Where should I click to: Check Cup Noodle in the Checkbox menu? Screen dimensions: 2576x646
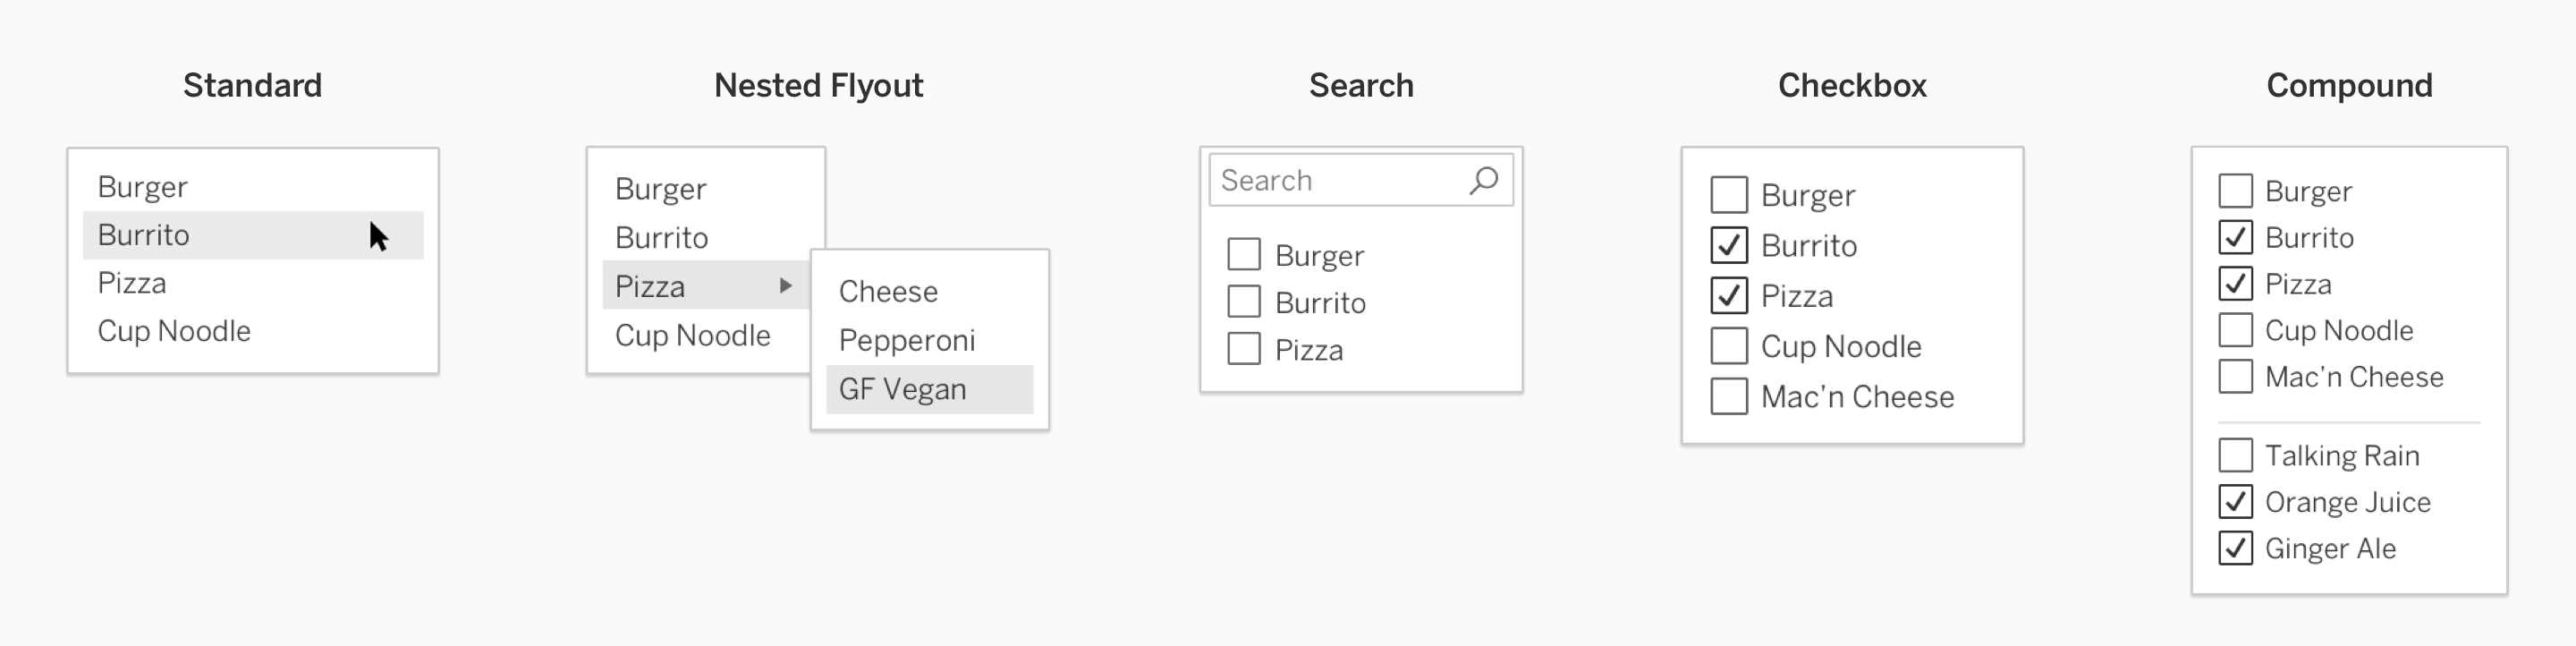[x=1729, y=346]
